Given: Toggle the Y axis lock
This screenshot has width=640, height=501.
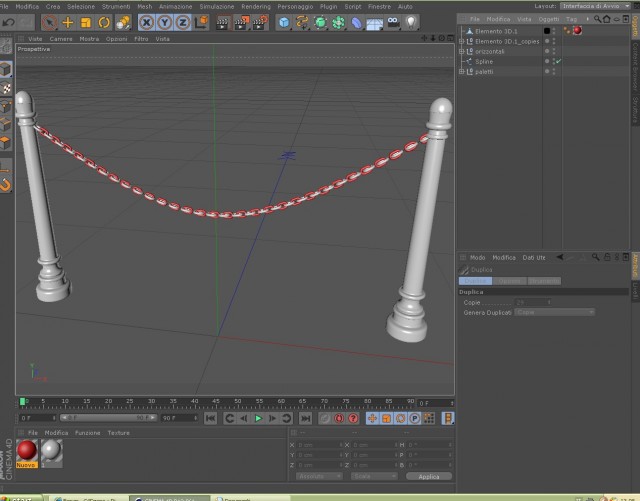Looking at the screenshot, I should pos(164,22).
